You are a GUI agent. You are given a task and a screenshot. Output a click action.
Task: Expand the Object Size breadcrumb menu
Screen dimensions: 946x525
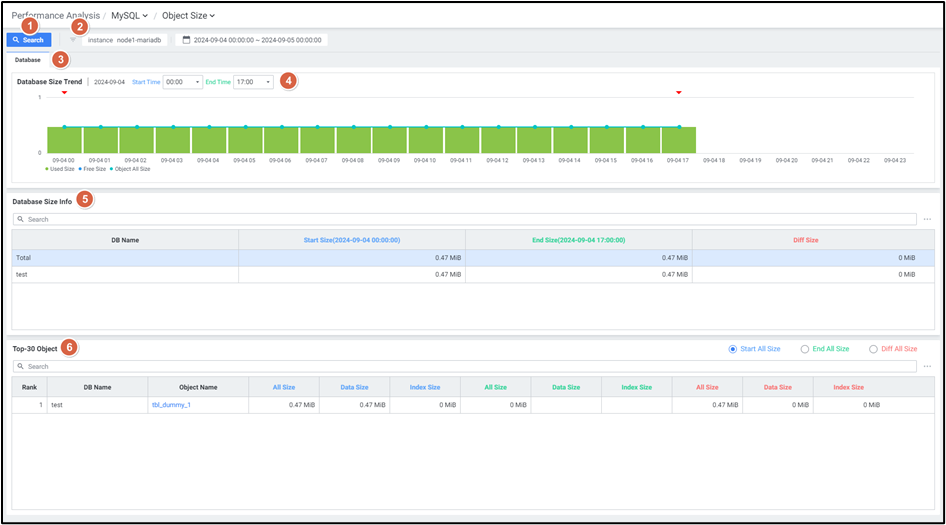pyautogui.click(x=188, y=16)
